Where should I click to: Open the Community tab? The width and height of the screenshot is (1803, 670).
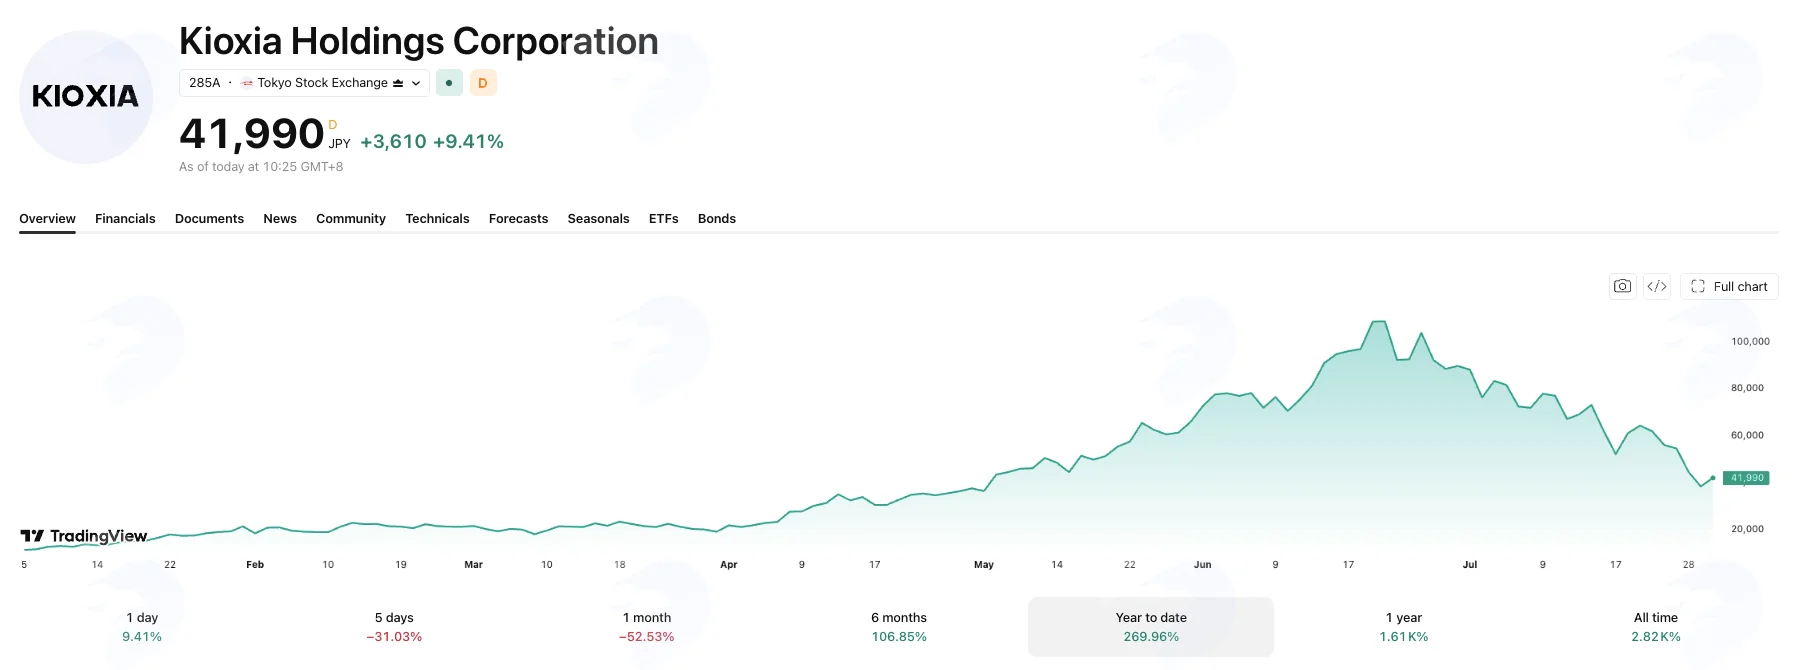351,219
